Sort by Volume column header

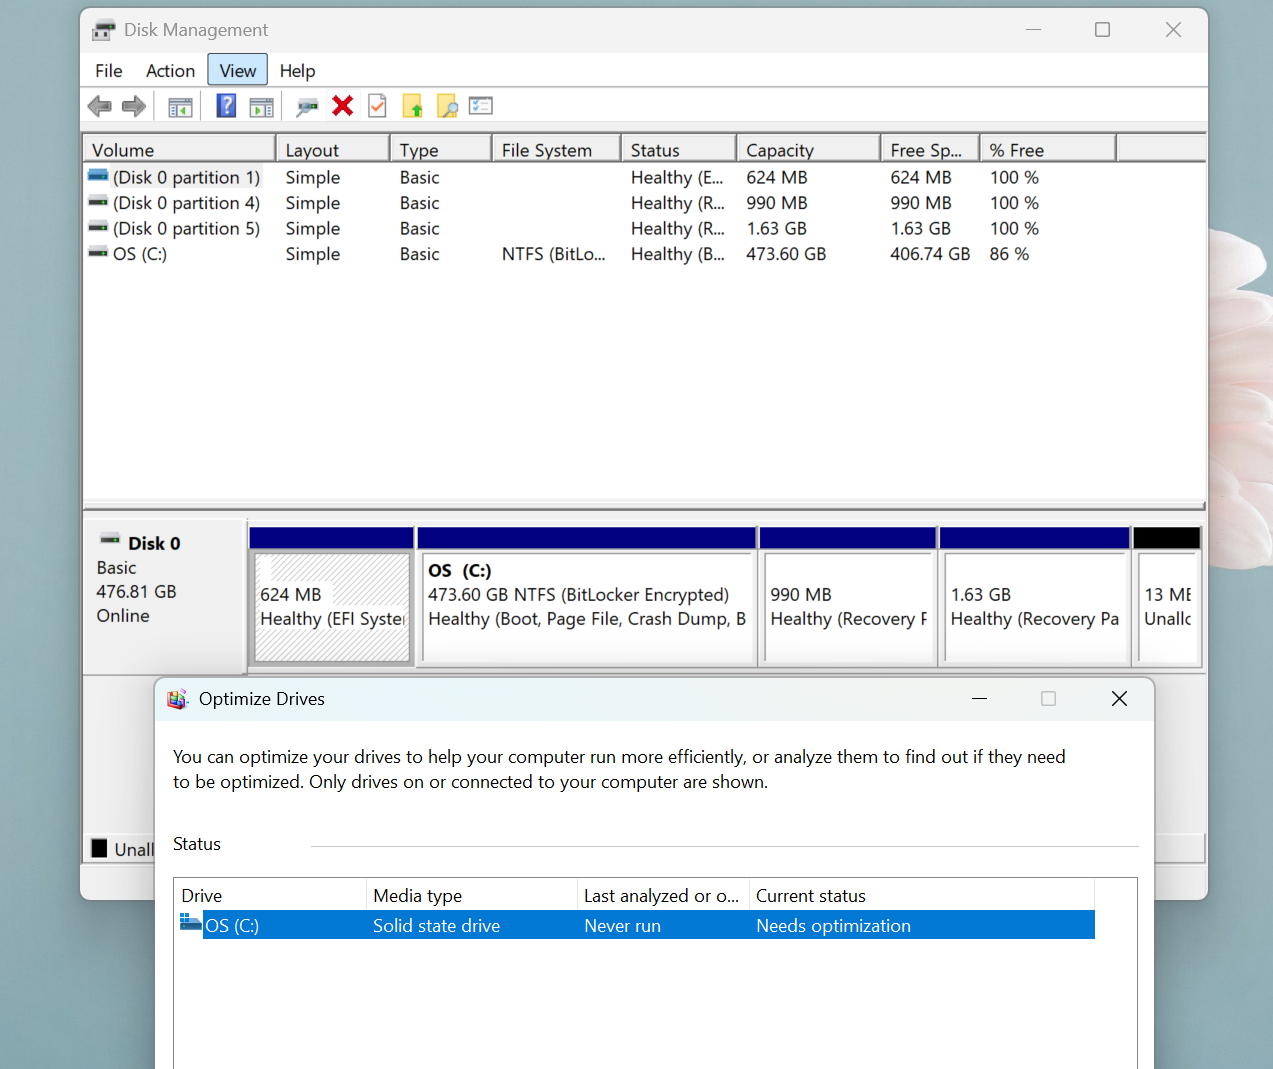coord(179,149)
